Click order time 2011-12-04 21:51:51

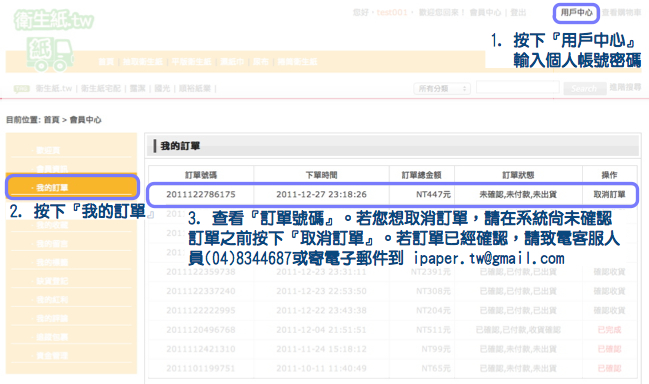(322, 330)
